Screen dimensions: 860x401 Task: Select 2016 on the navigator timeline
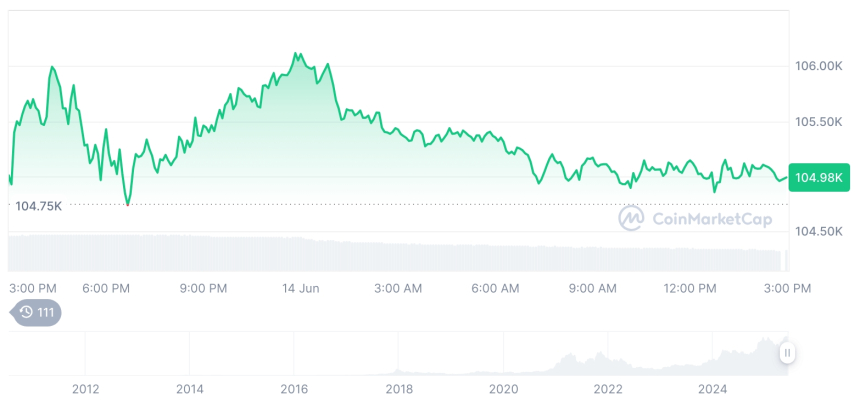pyautogui.click(x=293, y=388)
